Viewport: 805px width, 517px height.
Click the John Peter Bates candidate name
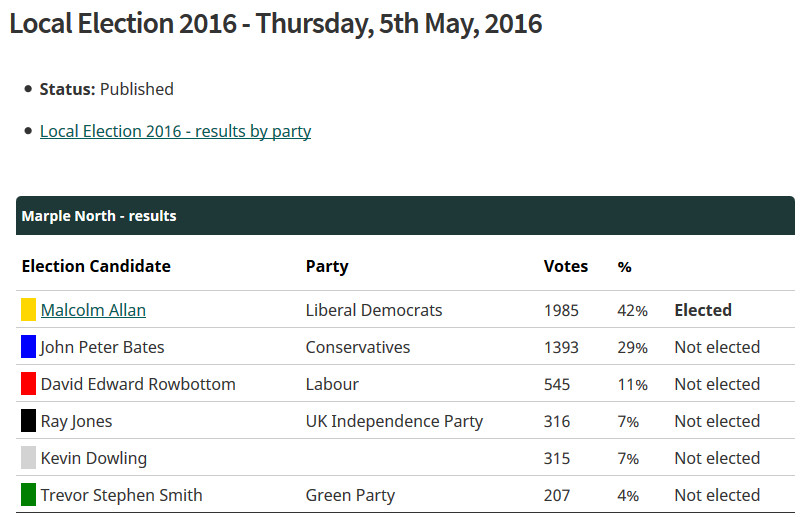(x=102, y=347)
